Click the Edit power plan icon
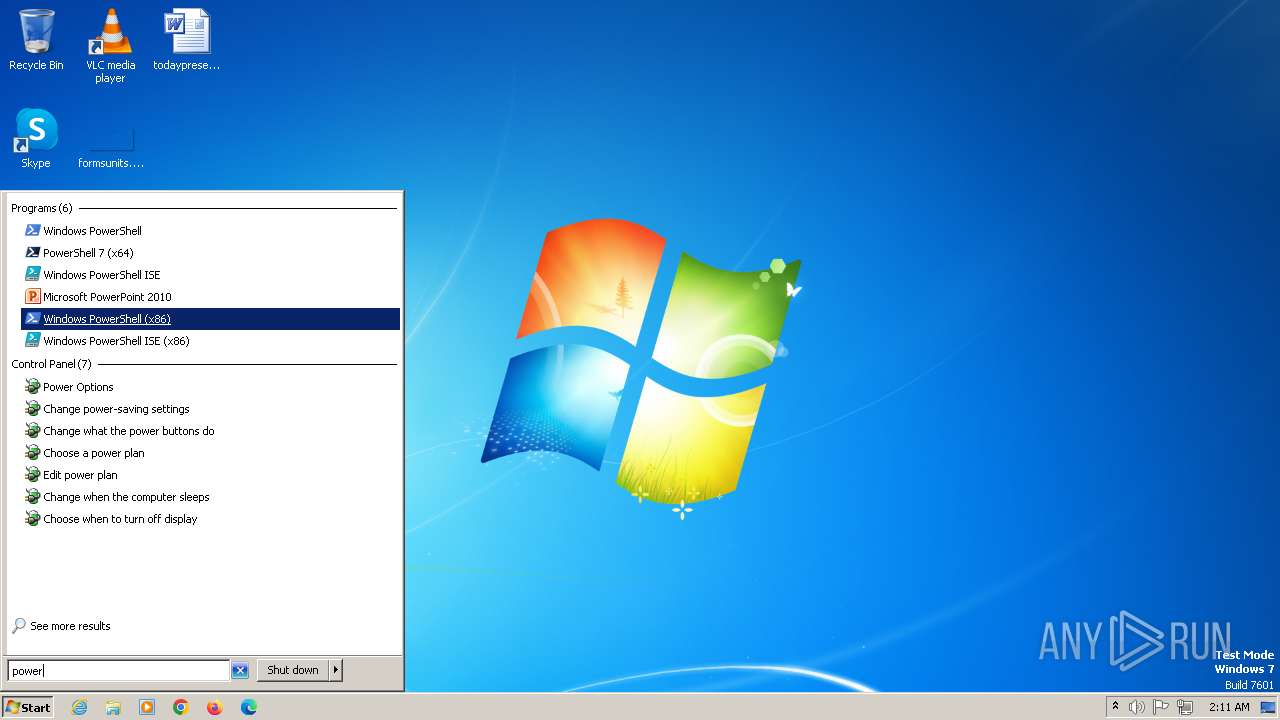Image resolution: width=1280 pixels, height=720 pixels. pos(33,475)
